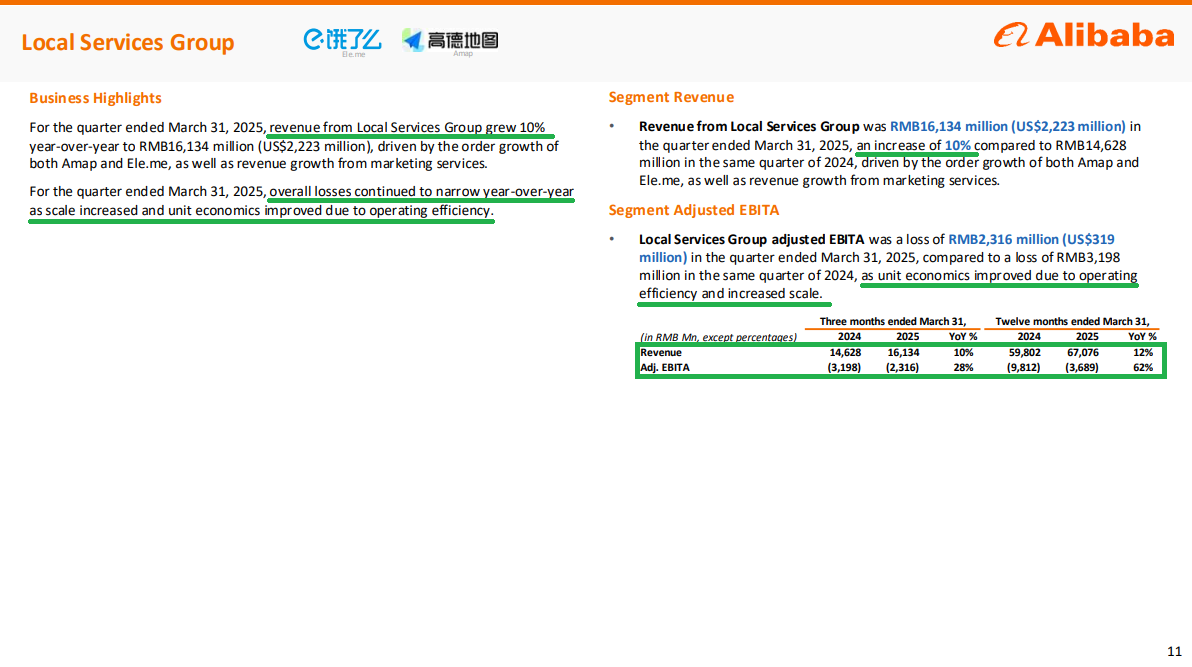Image resolution: width=1192 pixels, height=667 pixels.
Task: Click bold "Revenue from Local Services Group" text
Action: 749,126
